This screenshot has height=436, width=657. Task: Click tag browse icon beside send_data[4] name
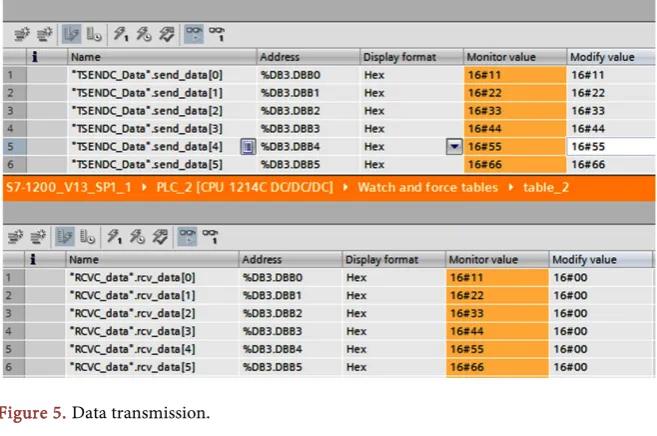pos(248,147)
